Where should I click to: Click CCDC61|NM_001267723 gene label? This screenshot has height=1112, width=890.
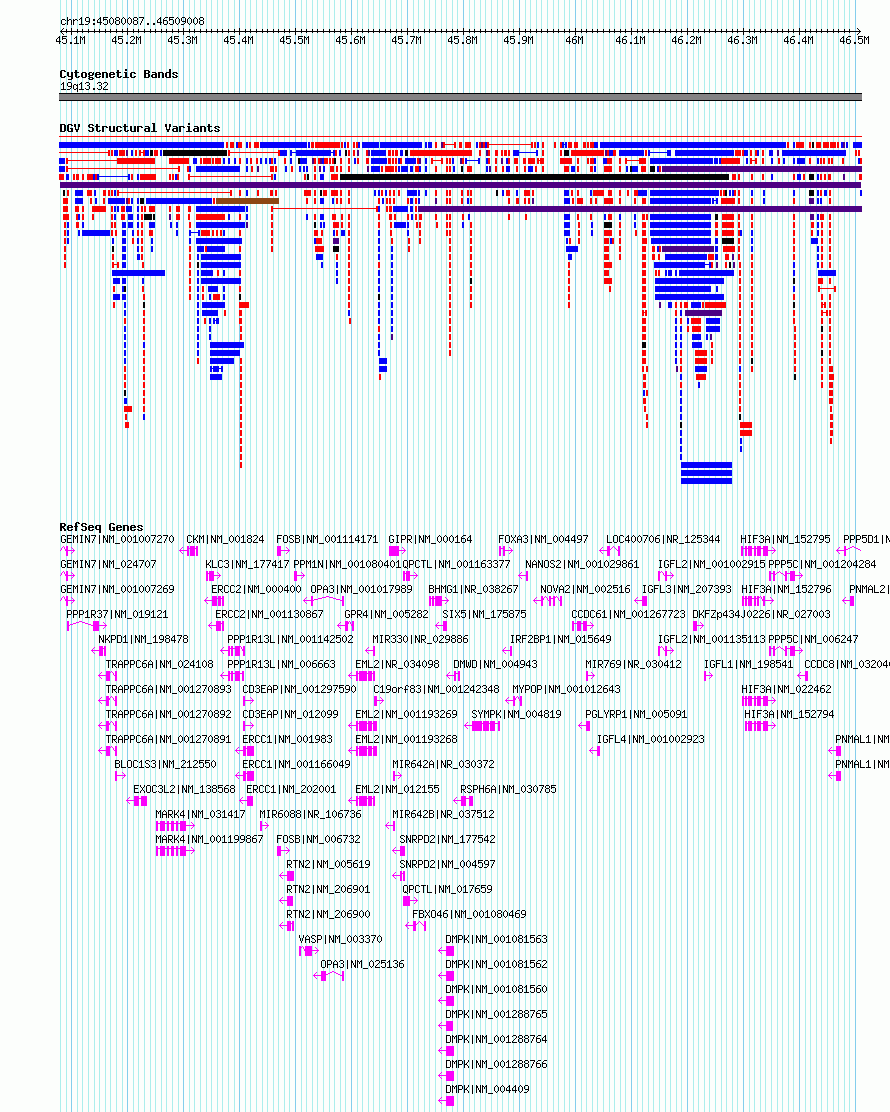pyautogui.click(x=628, y=613)
